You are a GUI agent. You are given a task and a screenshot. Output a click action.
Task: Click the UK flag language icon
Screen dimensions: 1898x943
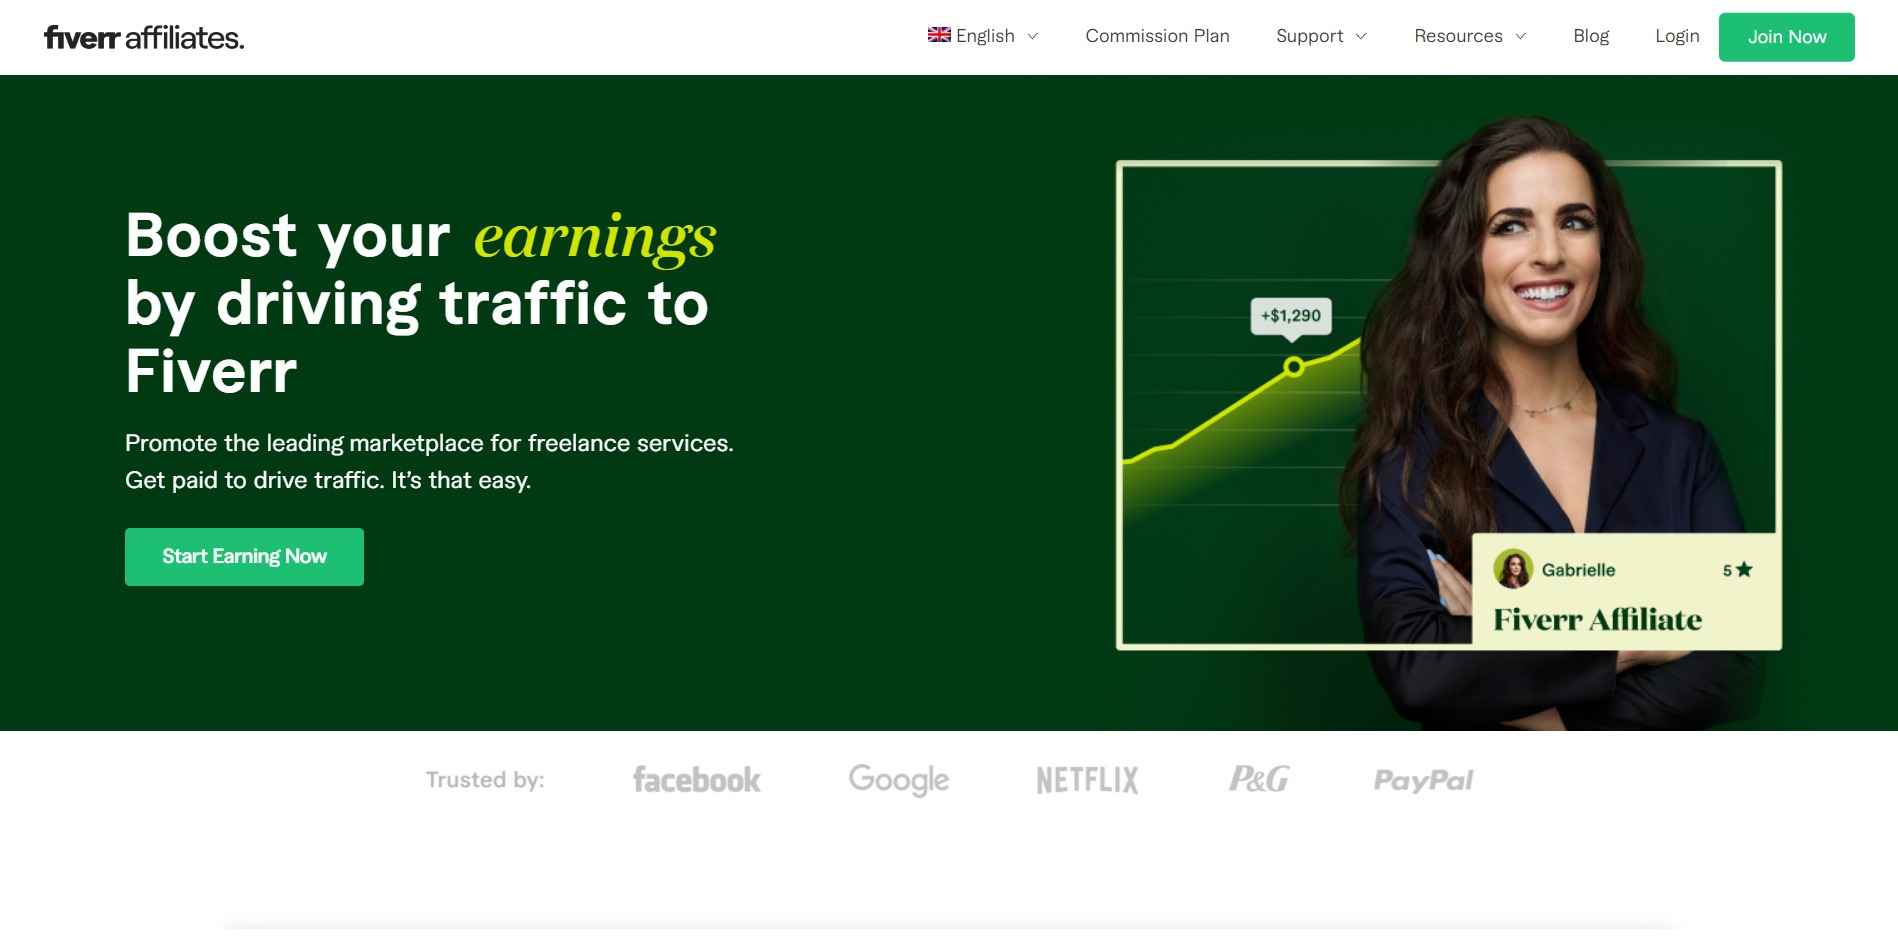click(939, 35)
